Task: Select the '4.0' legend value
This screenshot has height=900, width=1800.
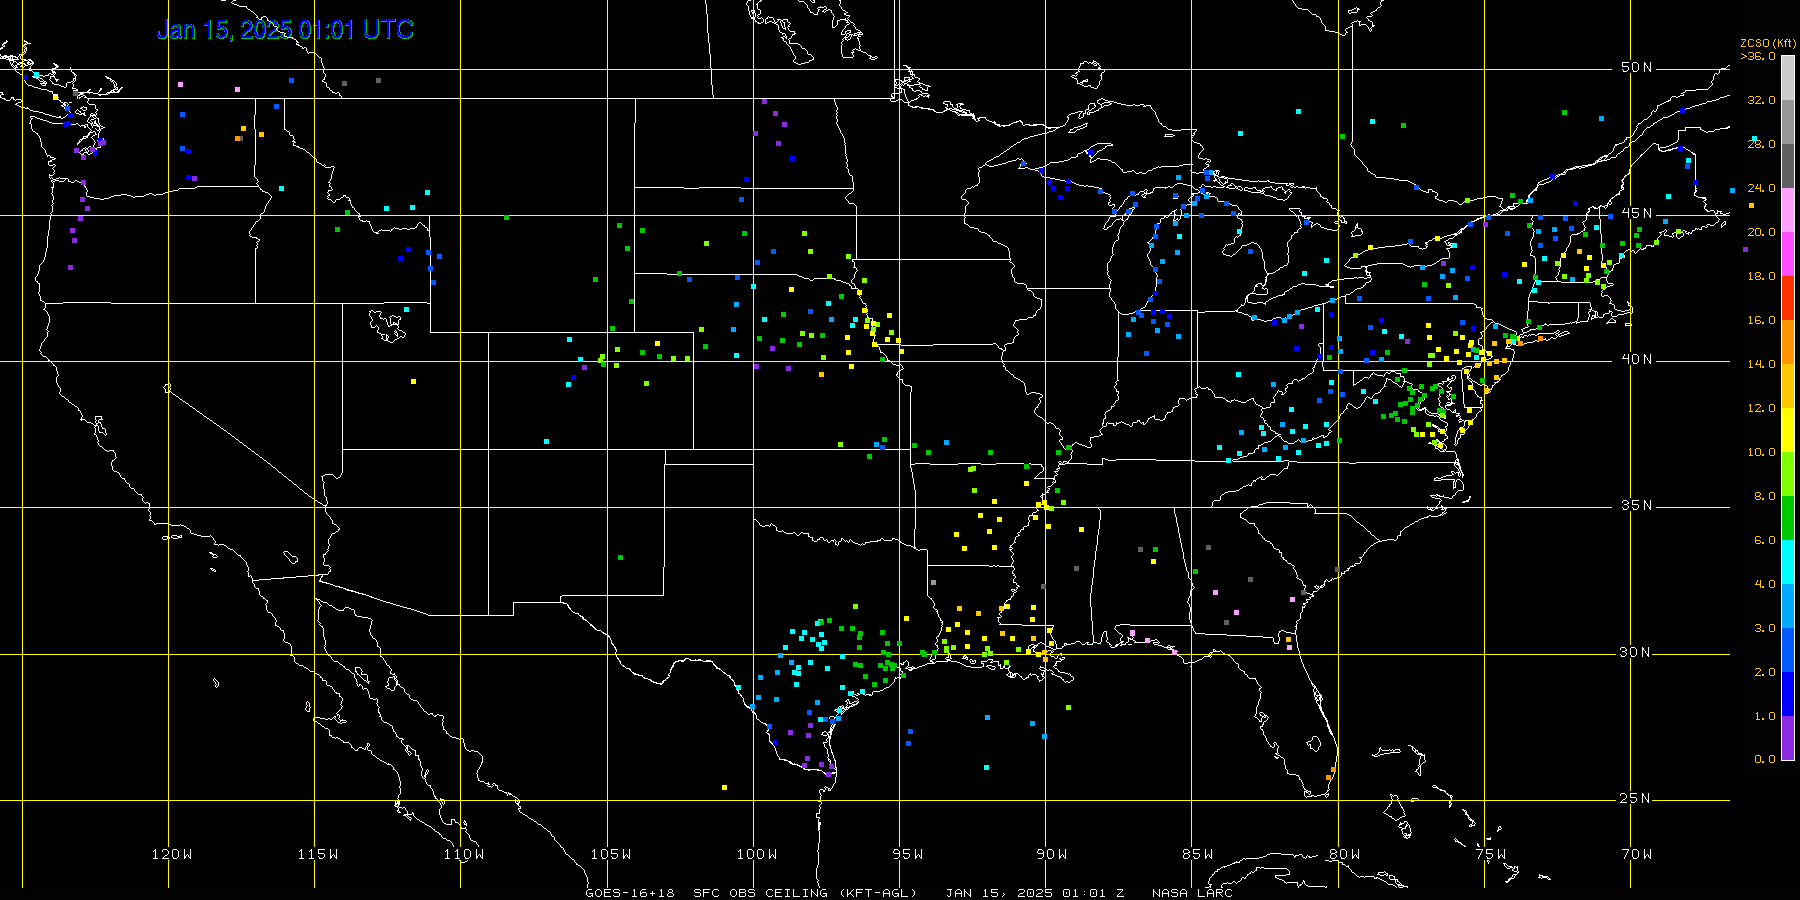Action: 1765,584
